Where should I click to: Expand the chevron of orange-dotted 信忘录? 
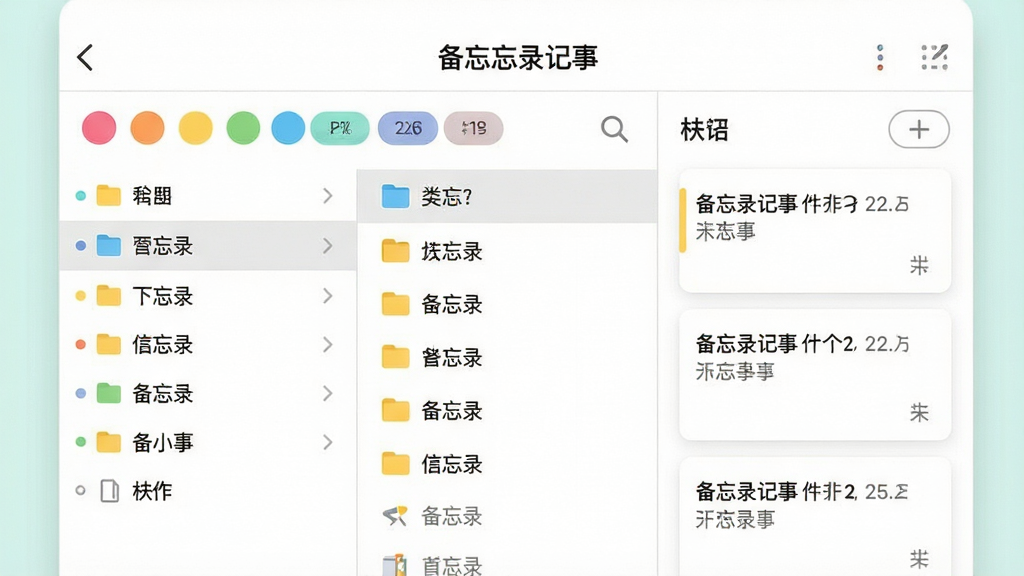[328, 345]
